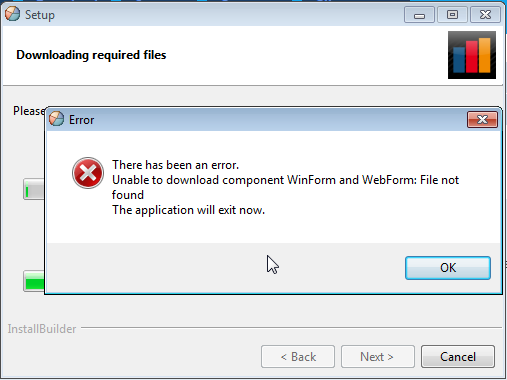The image size is (507, 380).
Task: Click the green lower progress bar
Action: click(x=34, y=281)
